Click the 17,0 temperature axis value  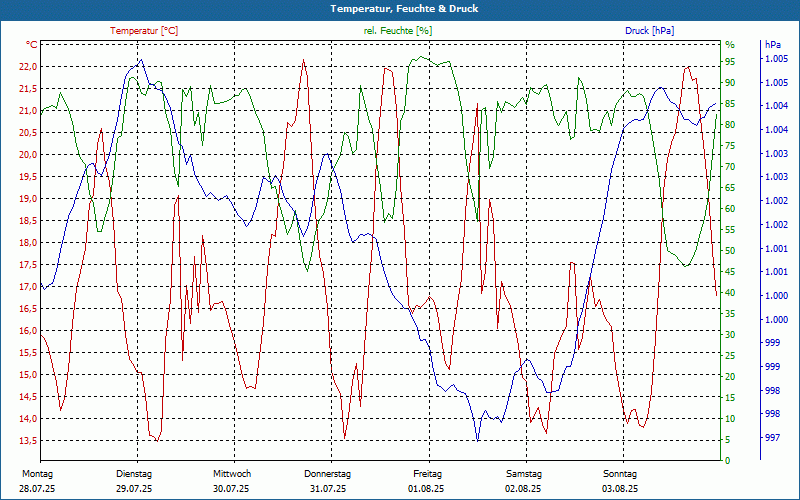tap(28, 287)
